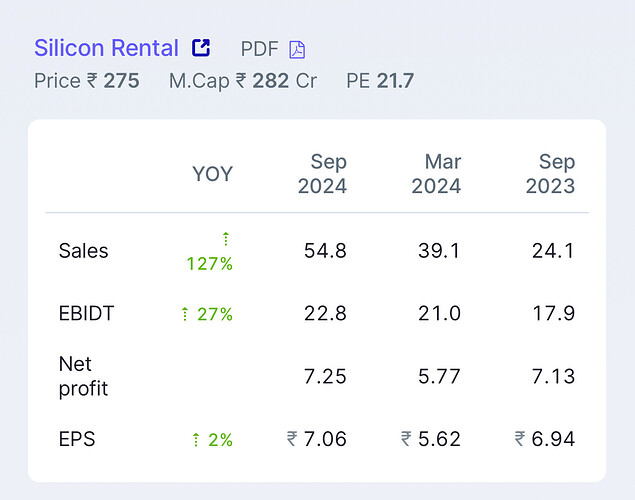Click the M.Cap ₹ 282 Cr text
The image size is (635, 500).
243,81
